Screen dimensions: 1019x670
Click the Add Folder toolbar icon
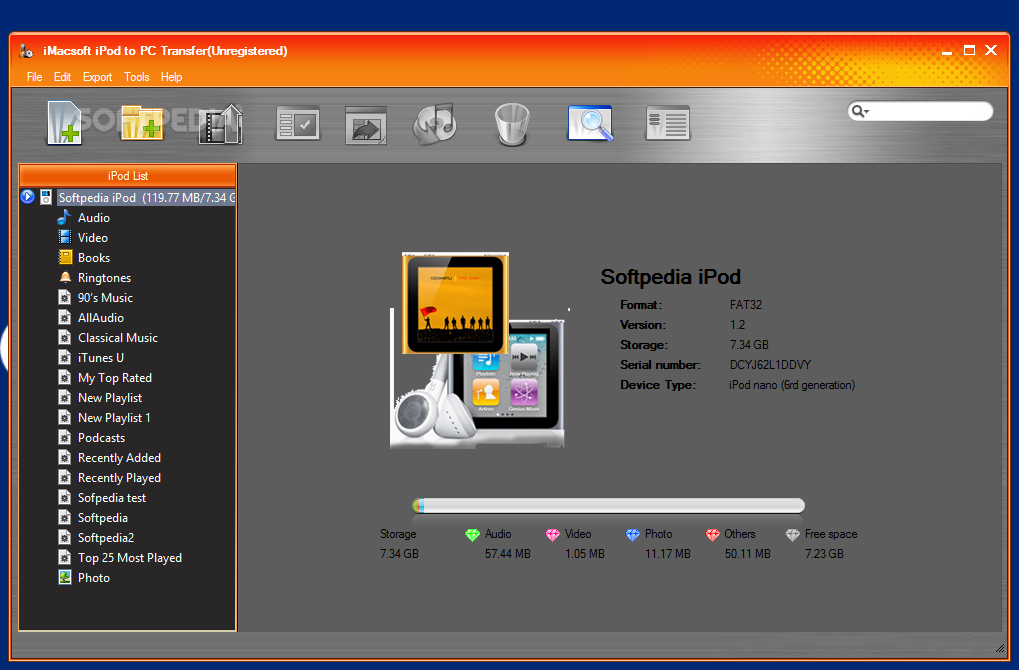pyautogui.click(x=141, y=123)
